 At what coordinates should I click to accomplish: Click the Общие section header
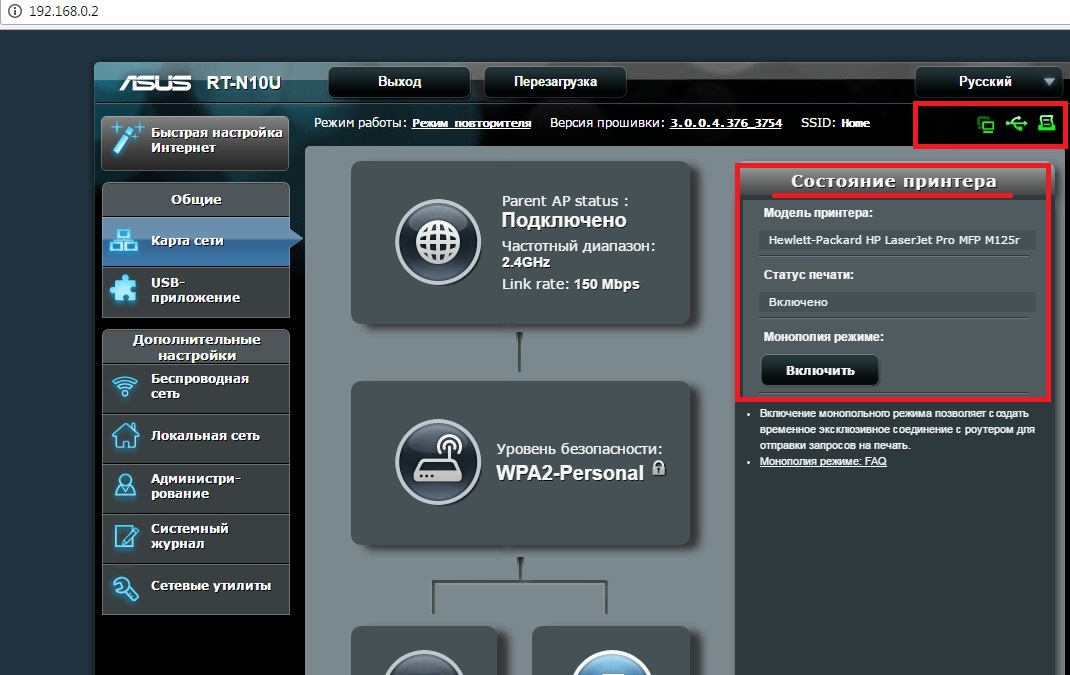point(196,200)
